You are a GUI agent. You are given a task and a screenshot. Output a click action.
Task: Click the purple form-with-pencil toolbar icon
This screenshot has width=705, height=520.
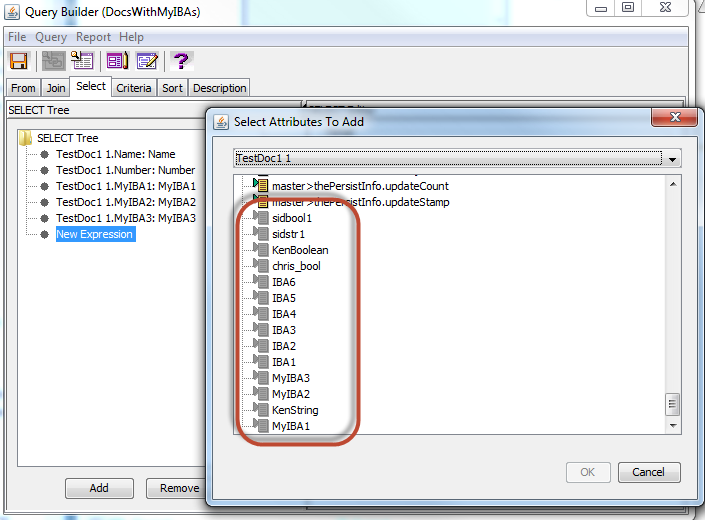(117, 61)
